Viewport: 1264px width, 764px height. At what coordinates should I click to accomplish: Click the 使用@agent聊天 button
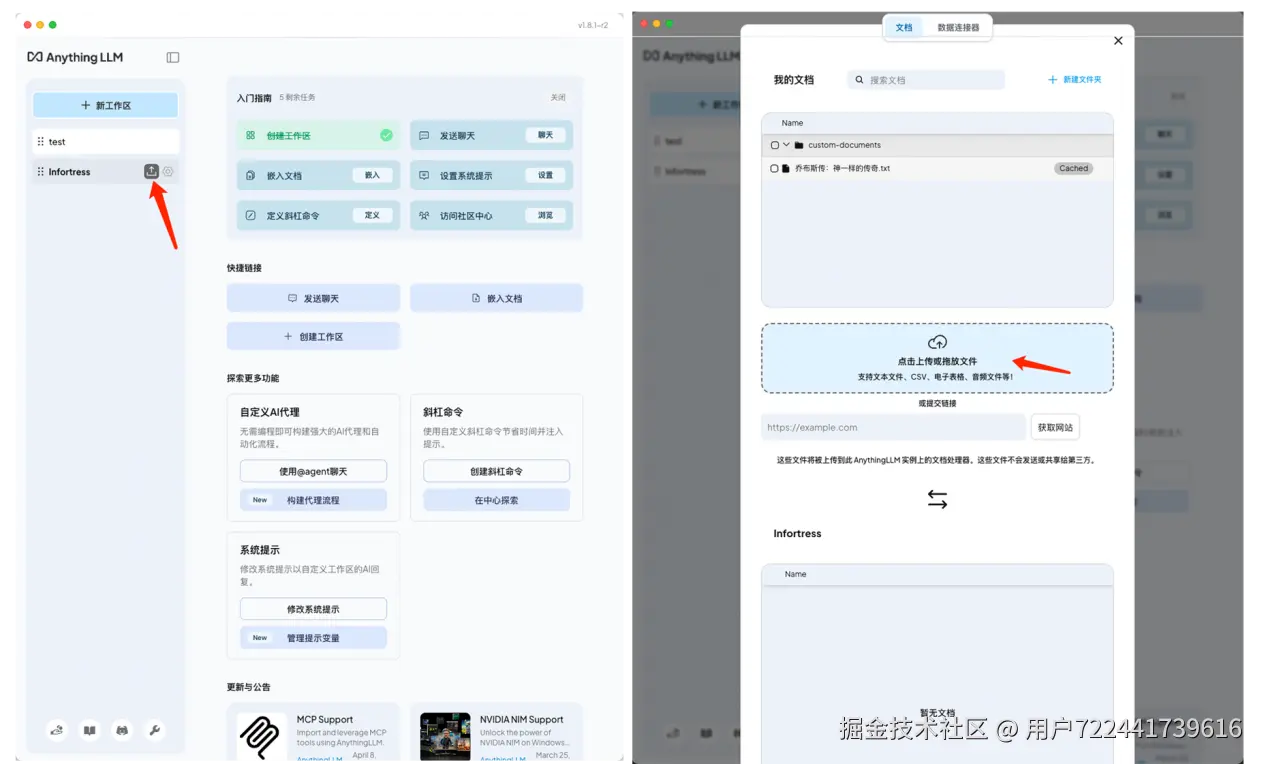click(313, 471)
